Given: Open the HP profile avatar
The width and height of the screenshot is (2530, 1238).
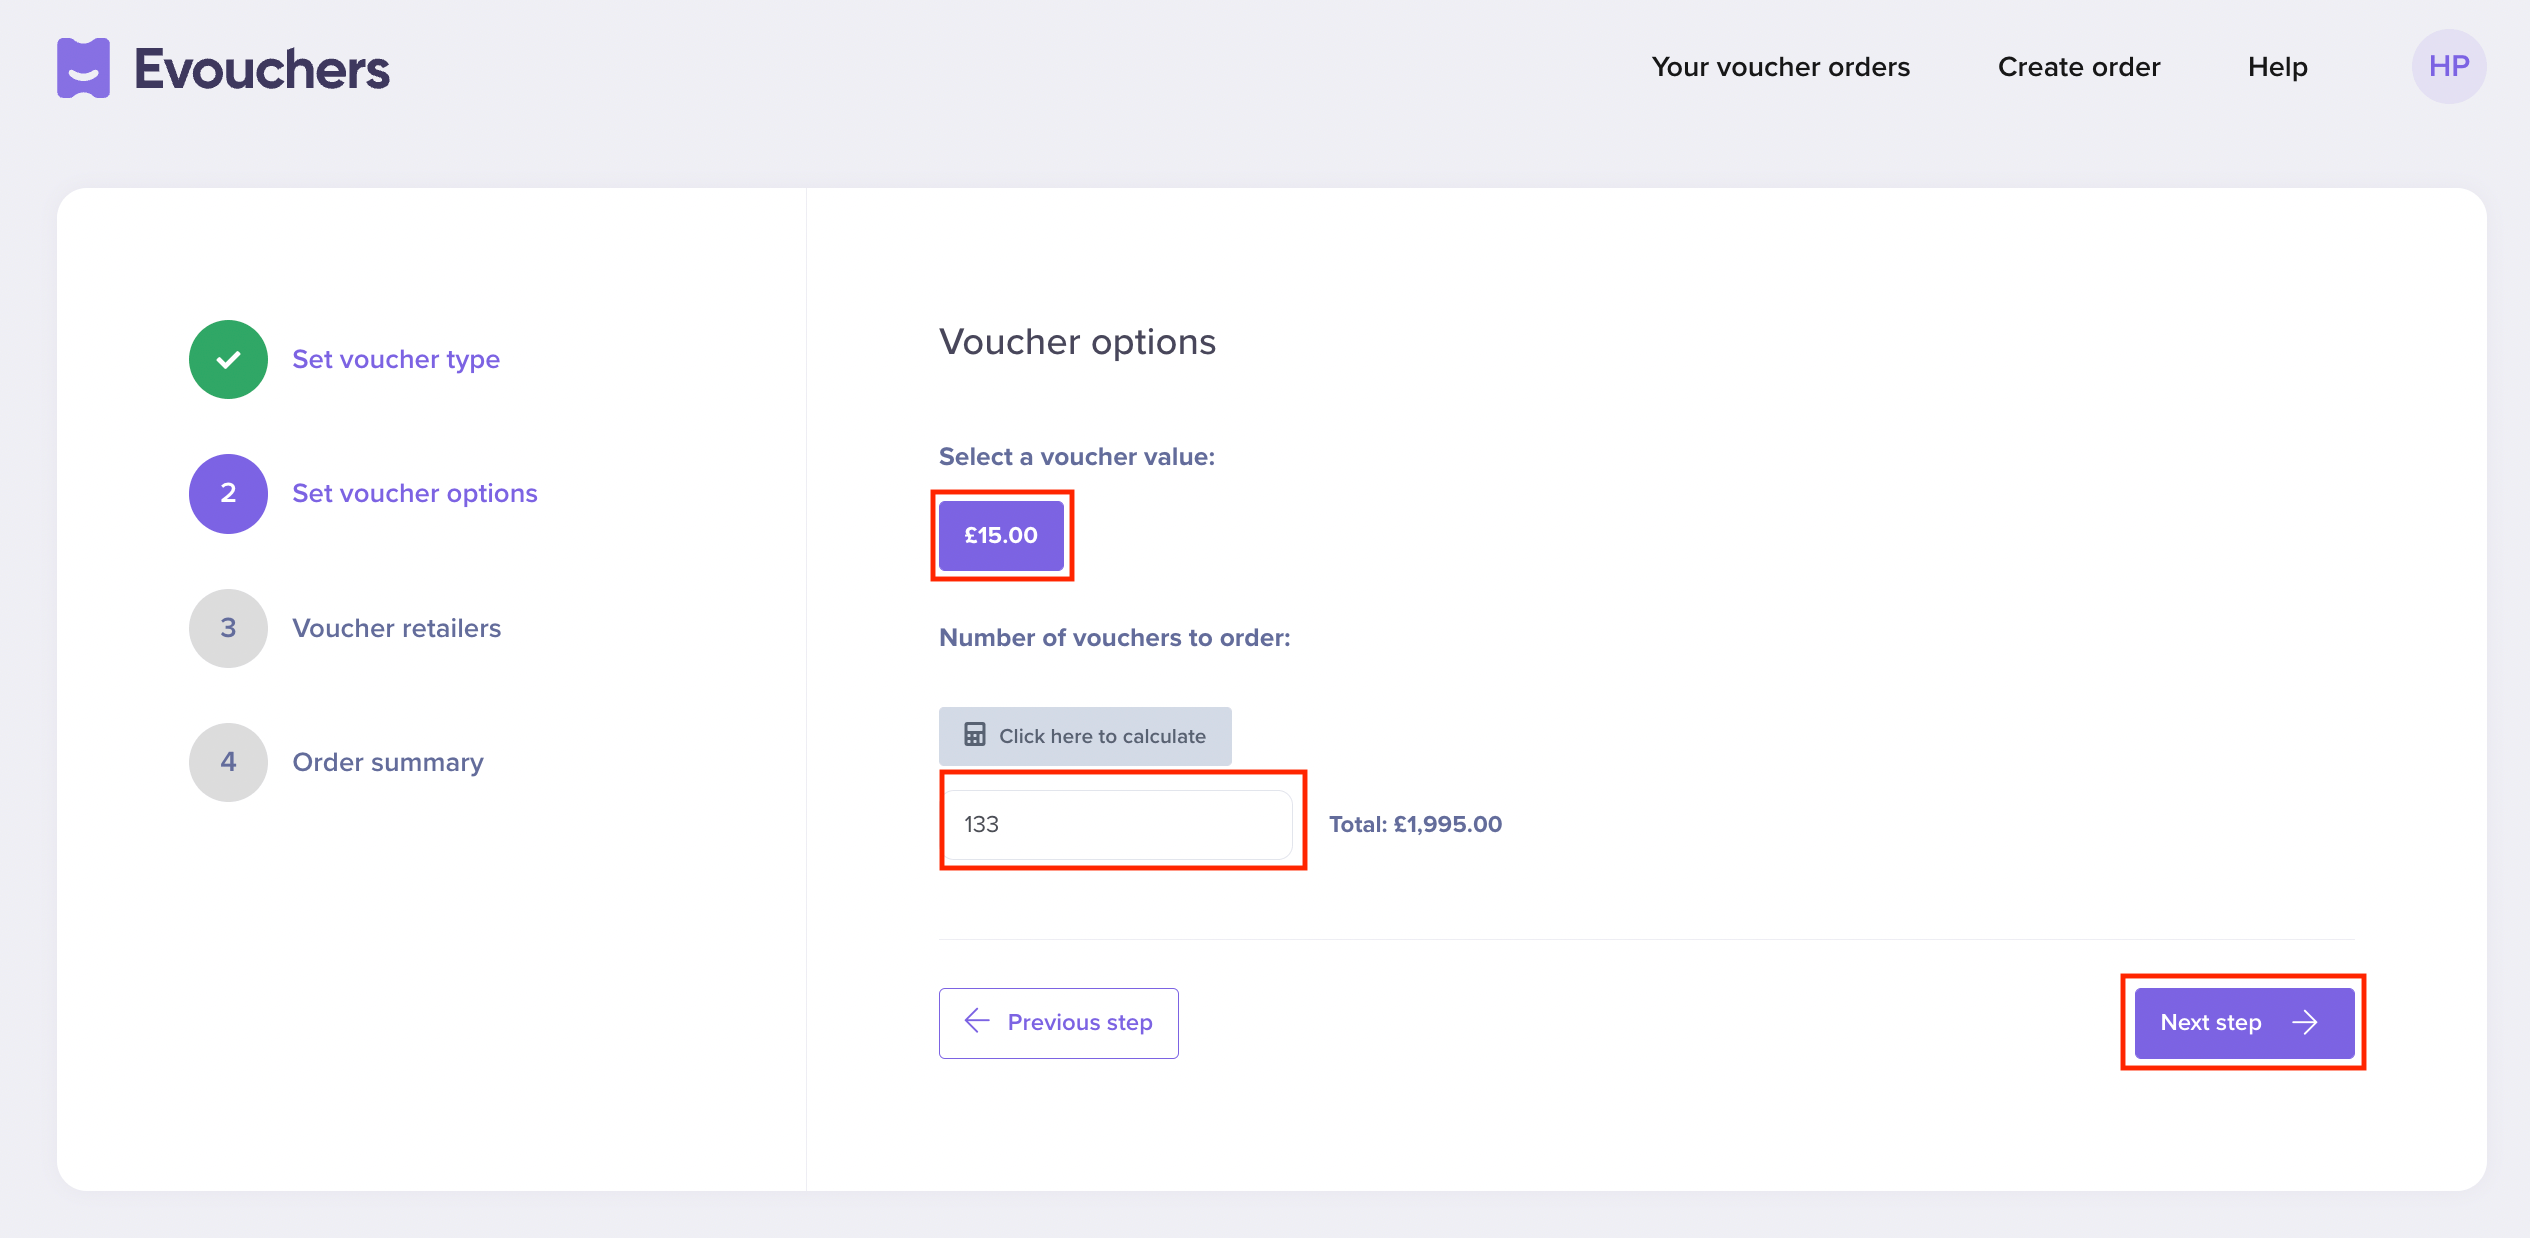Looking at the screenshot, I should pos(2449,67).
